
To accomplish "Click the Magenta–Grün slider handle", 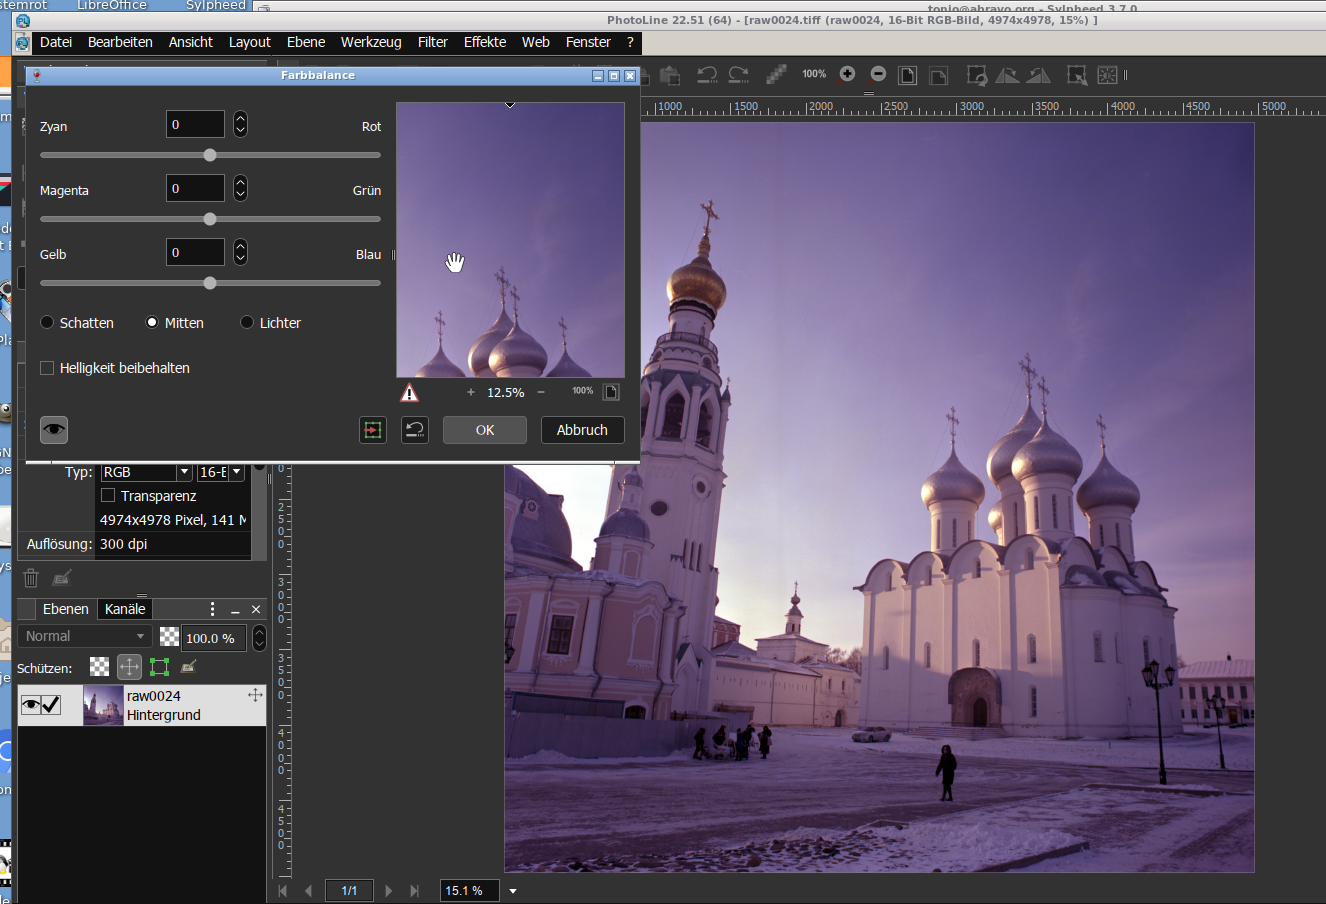I will 210,219.
